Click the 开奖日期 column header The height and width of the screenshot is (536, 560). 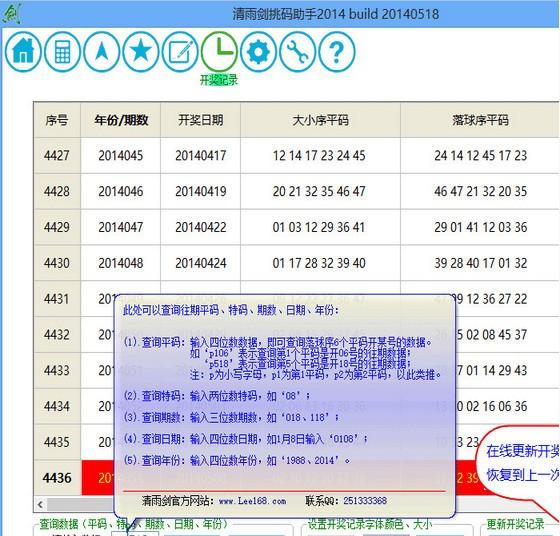[200, 120]
